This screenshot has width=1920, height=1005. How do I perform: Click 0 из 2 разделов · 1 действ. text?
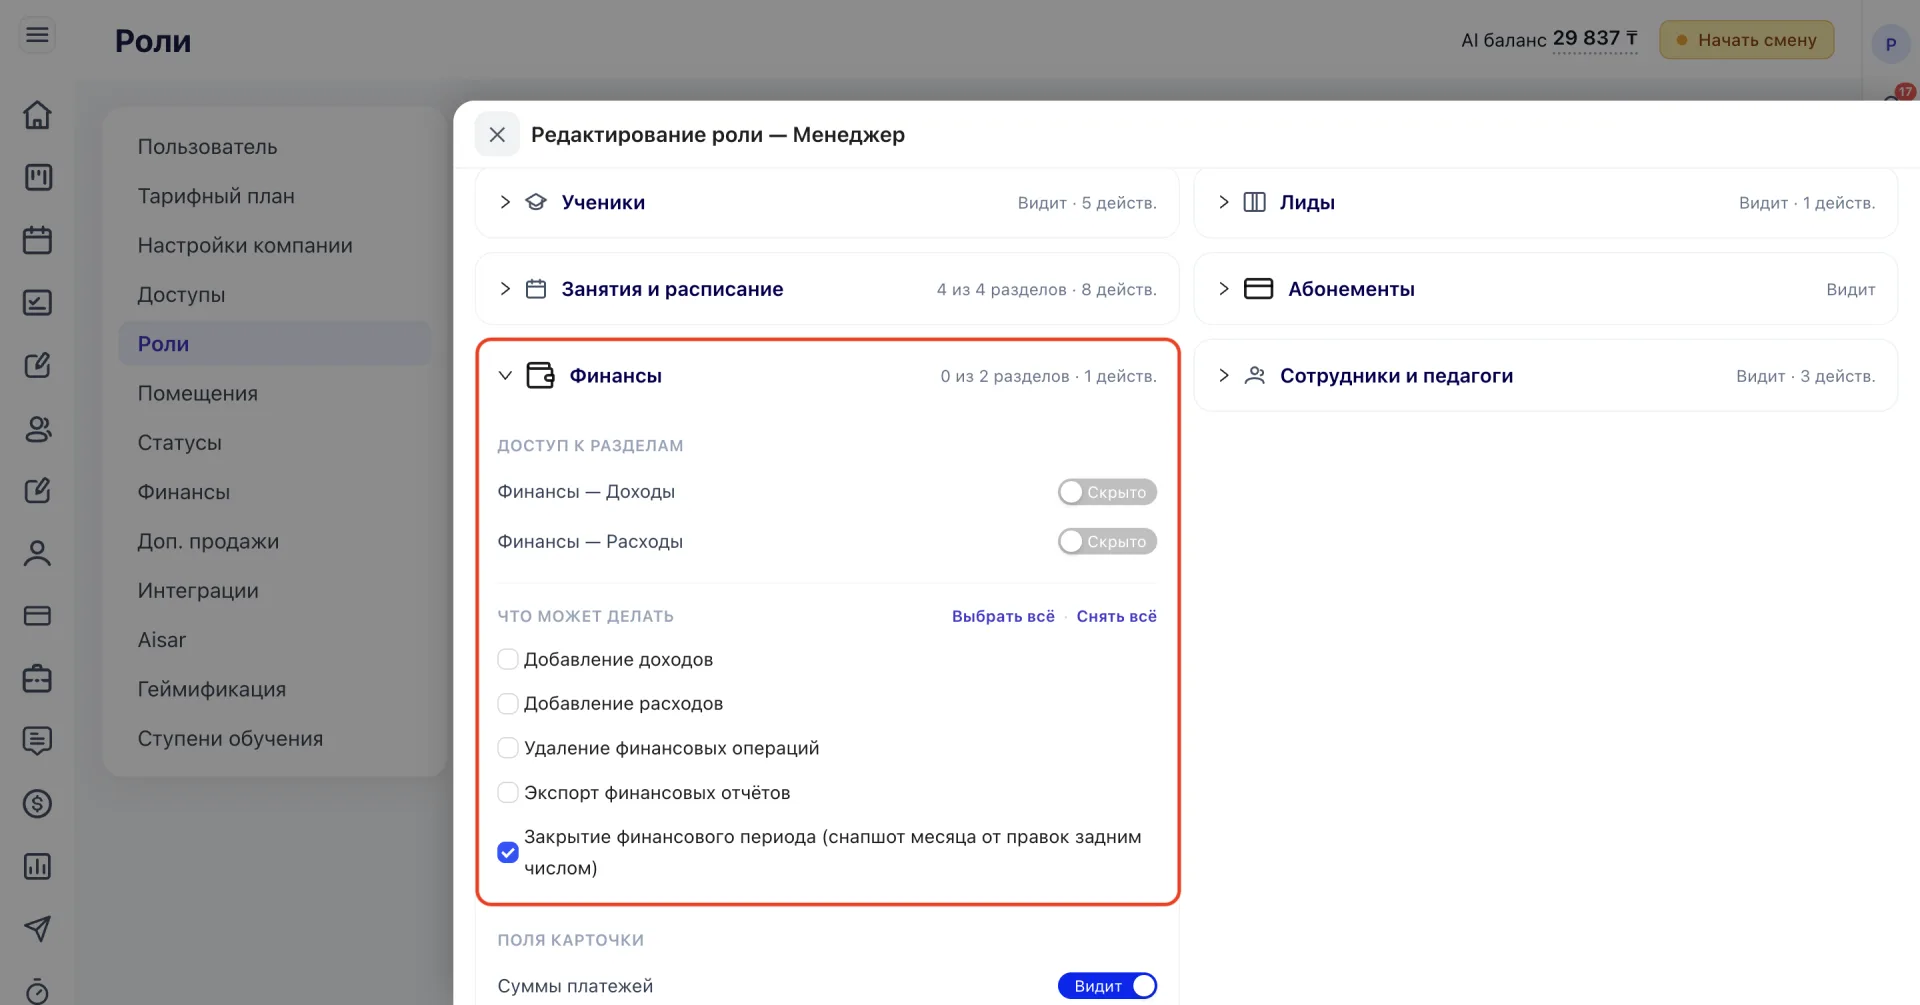pyautogui.click(x=1048, y=376)
